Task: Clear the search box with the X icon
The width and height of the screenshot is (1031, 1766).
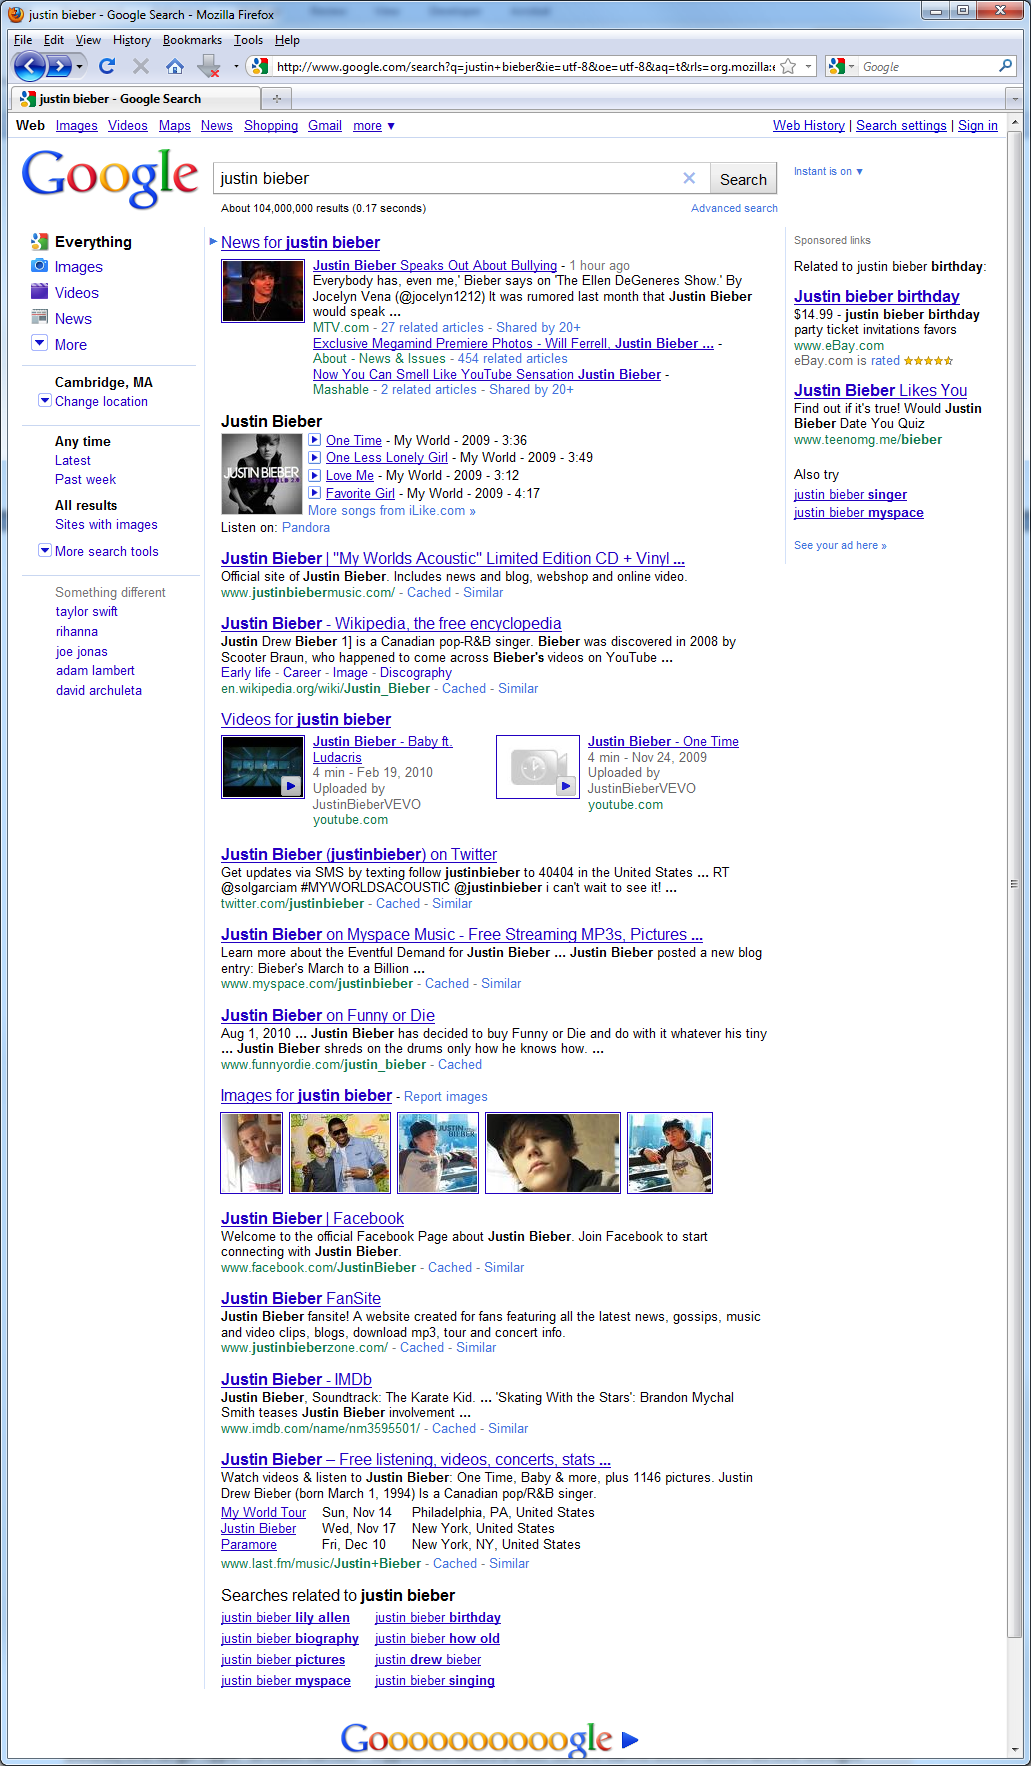Action: pos(689,178)
